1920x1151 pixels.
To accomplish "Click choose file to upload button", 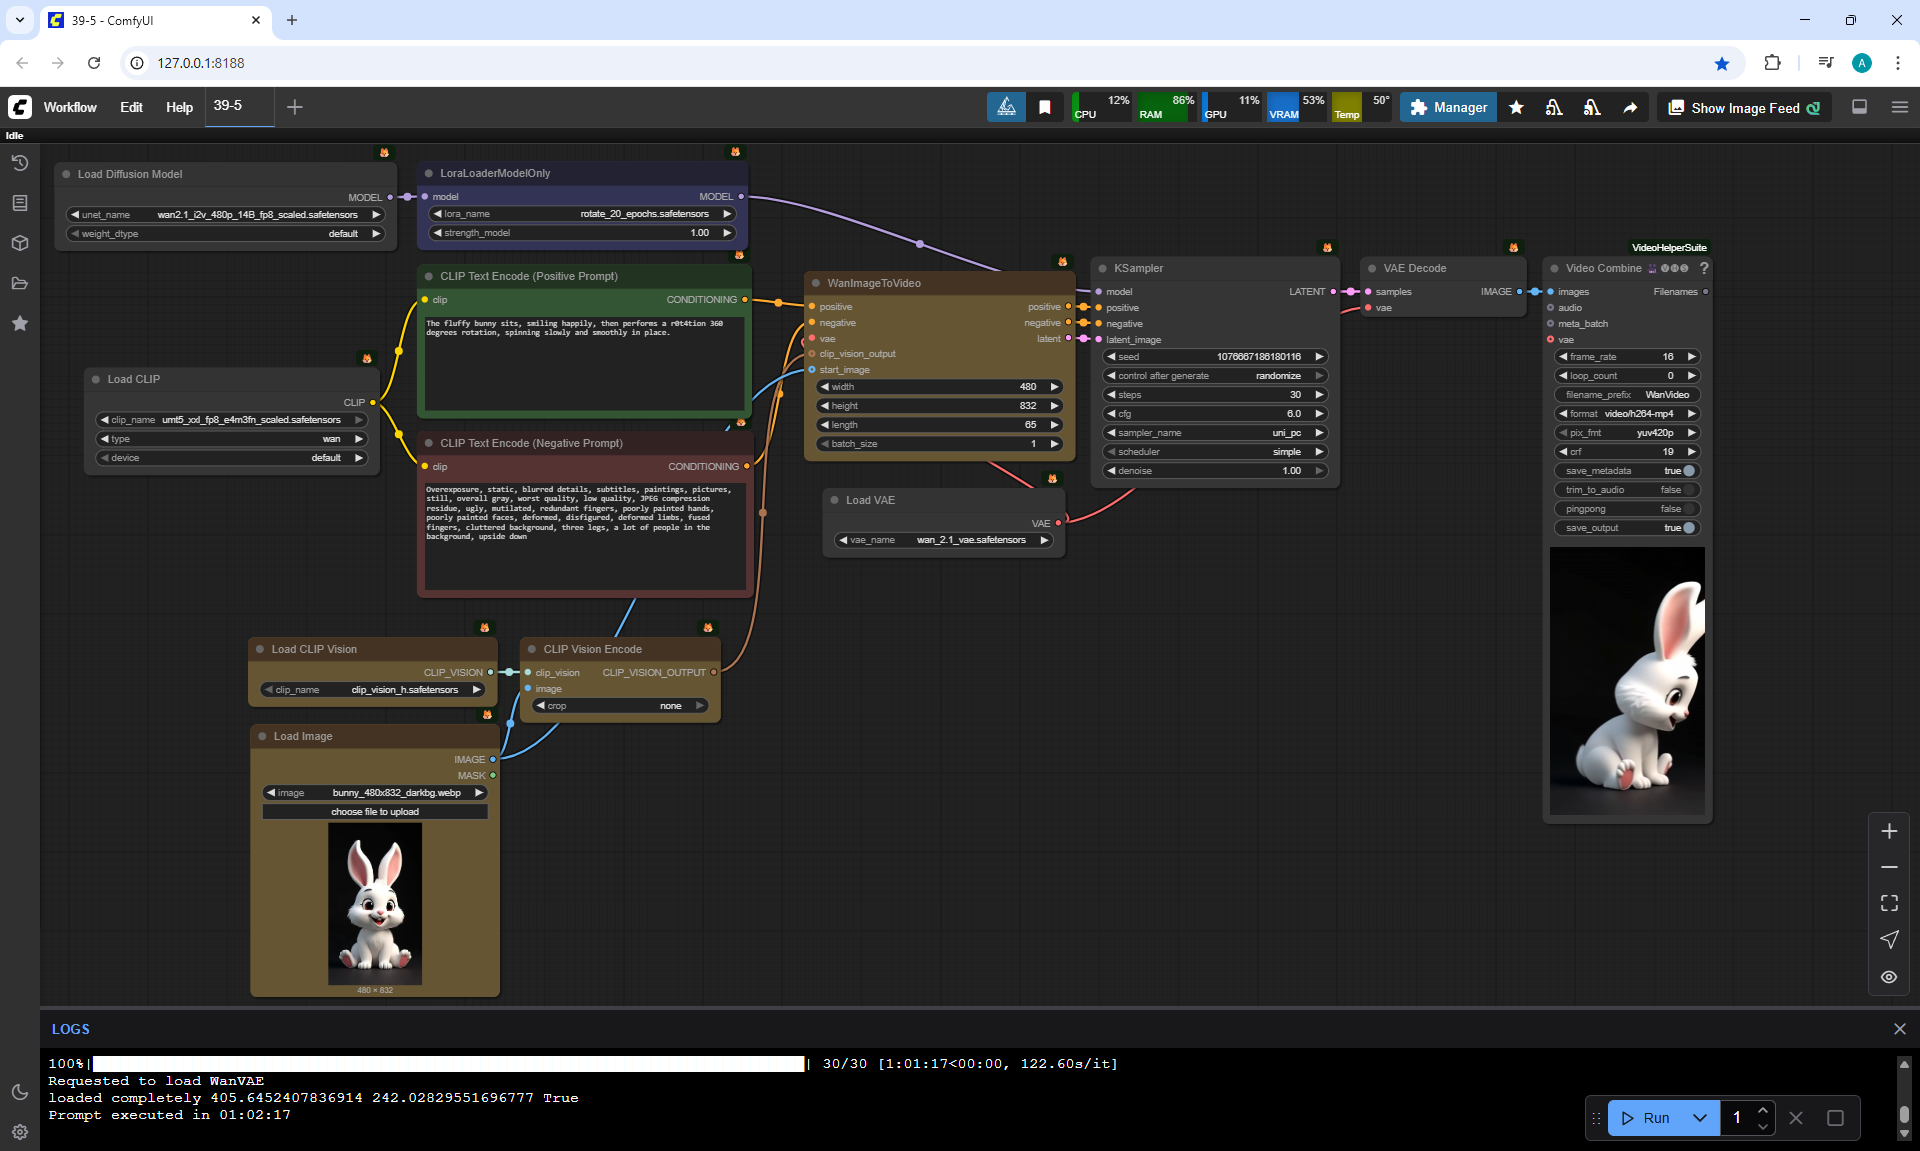I will [375, 812].
